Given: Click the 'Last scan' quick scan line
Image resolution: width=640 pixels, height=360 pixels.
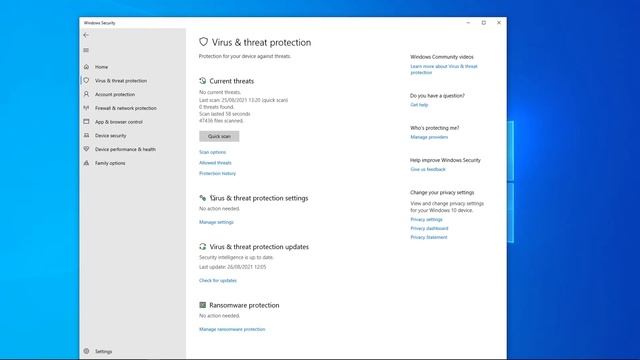Looking at the screenshot, I should click(243, 100).
